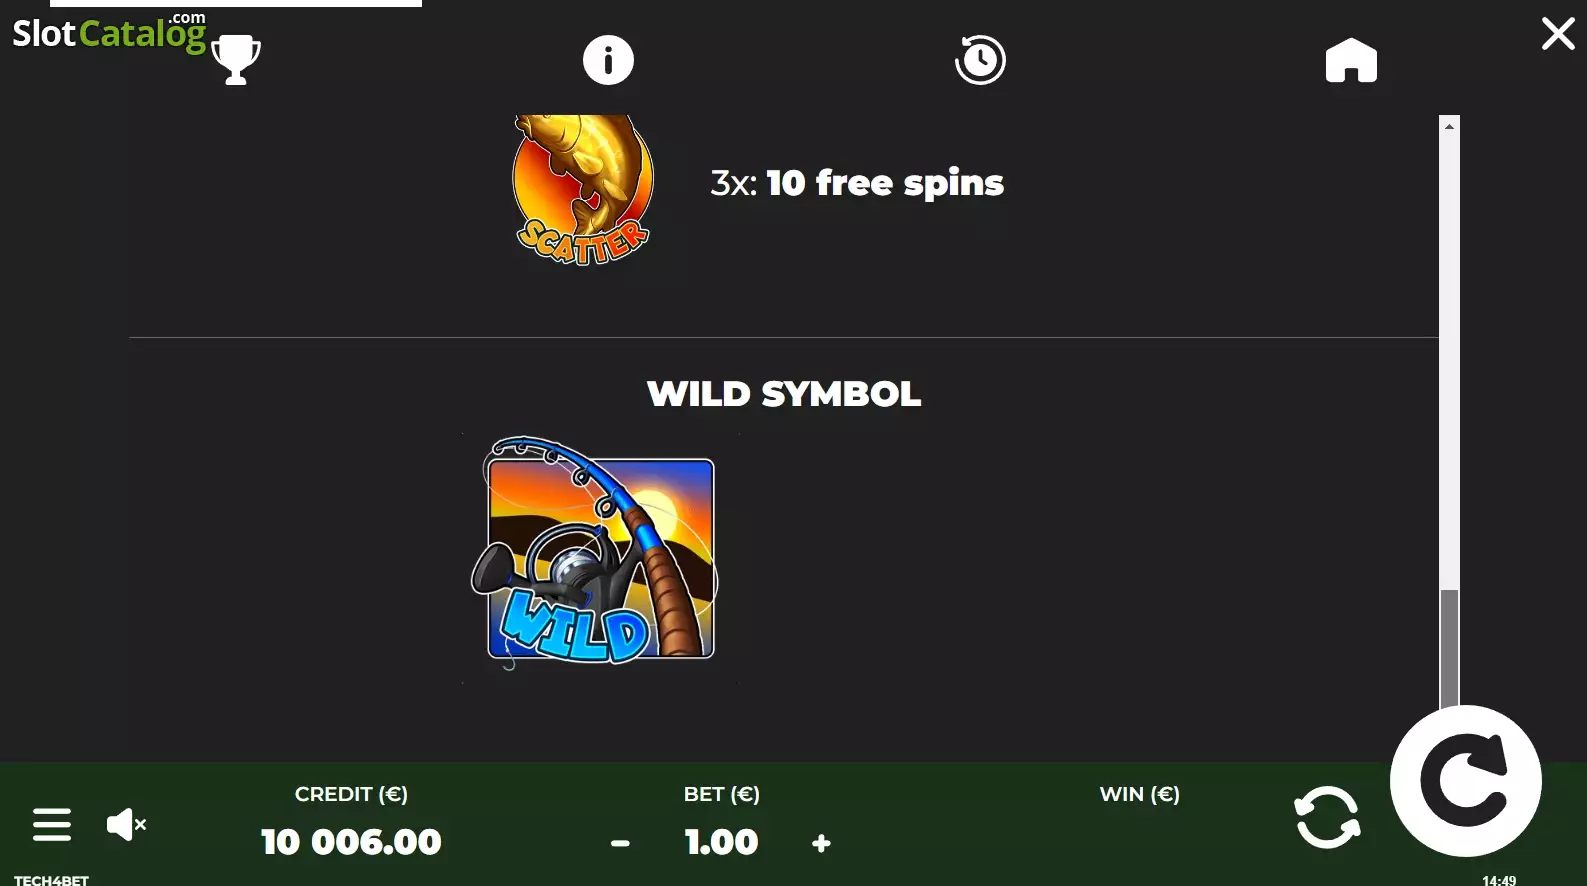Click the info panel scrollbar thumb

[1449, 648]
